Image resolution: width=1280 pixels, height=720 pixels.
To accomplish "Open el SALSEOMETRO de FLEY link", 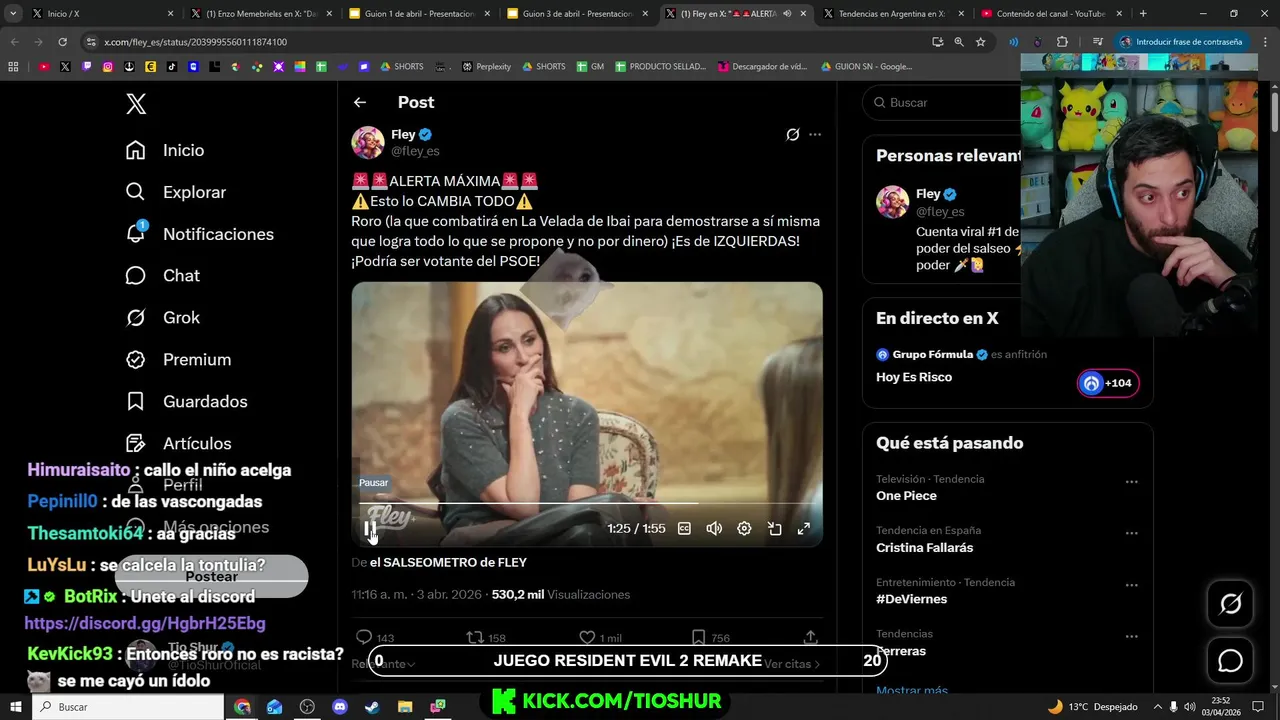I will [x=448, y=562].
